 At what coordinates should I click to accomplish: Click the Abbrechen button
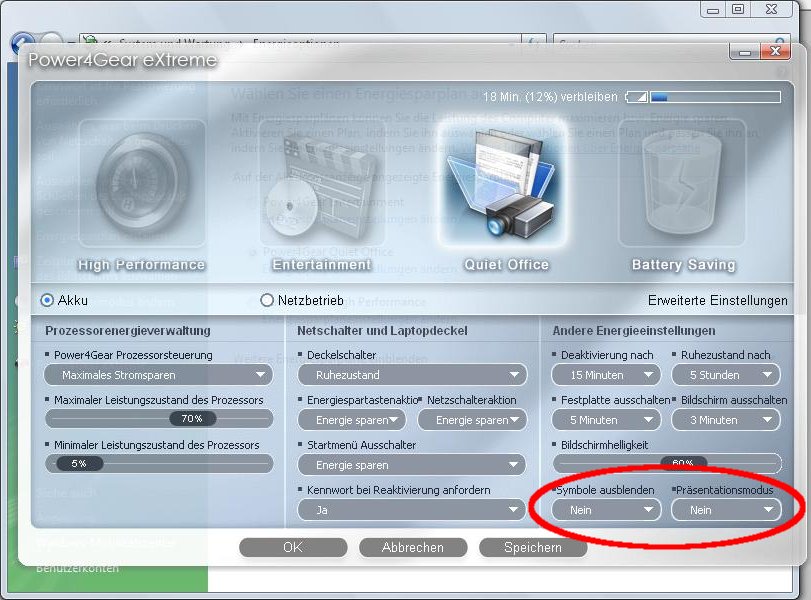click(x=414, y=547)
